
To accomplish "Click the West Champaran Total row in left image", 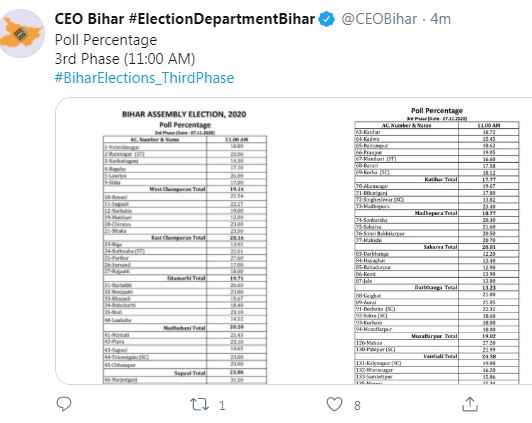I will coord(185,189).
